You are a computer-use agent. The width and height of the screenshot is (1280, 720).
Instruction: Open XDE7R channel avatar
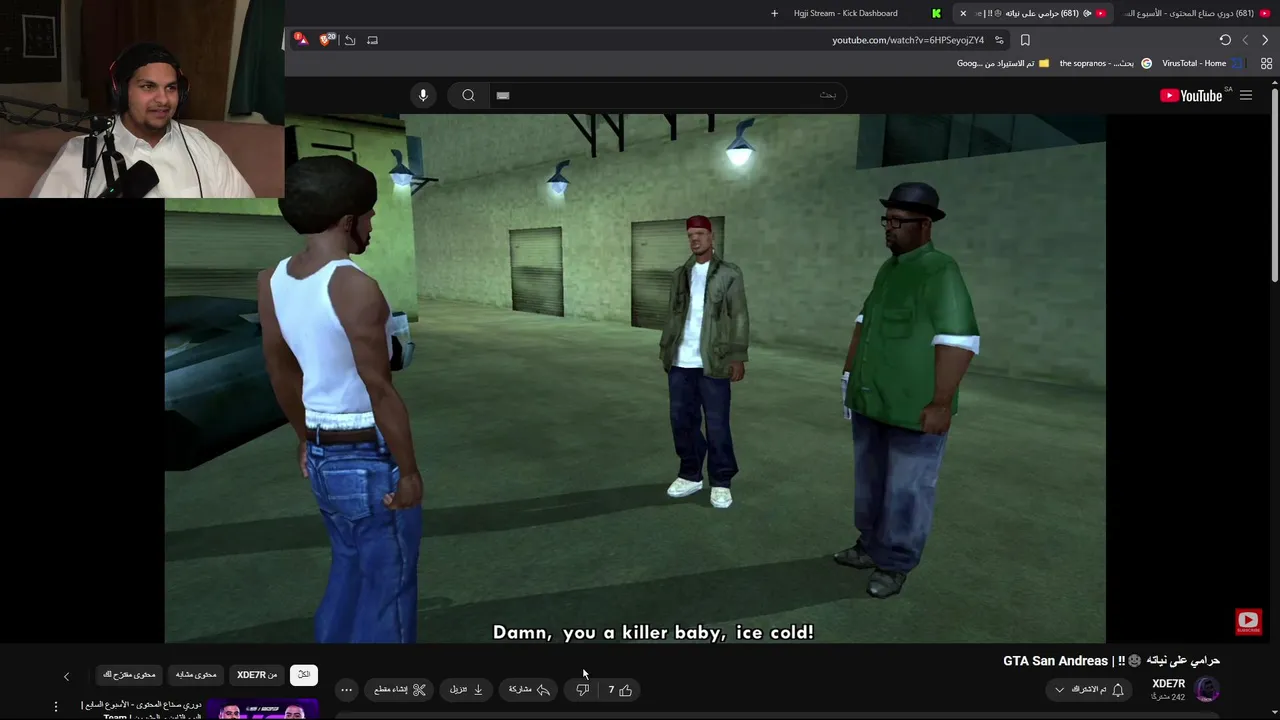(x=1207, y=690)
